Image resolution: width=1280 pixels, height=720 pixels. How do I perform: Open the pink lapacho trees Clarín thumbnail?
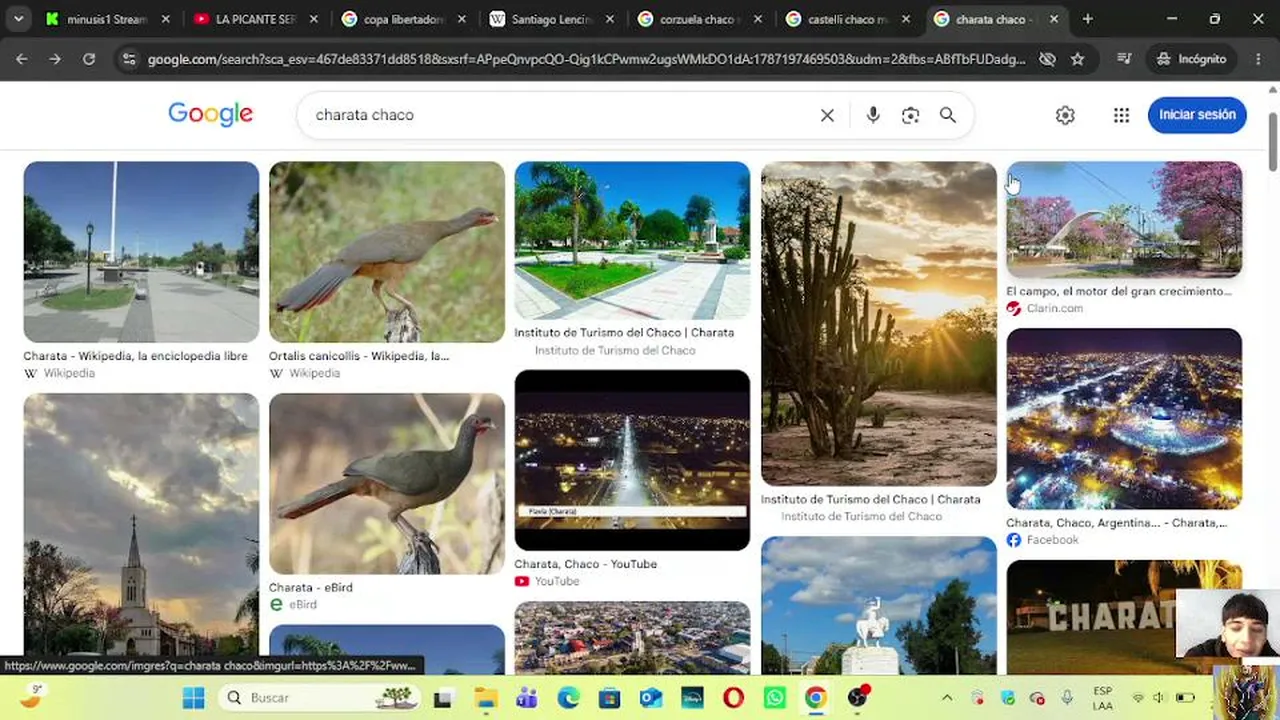1124,220
